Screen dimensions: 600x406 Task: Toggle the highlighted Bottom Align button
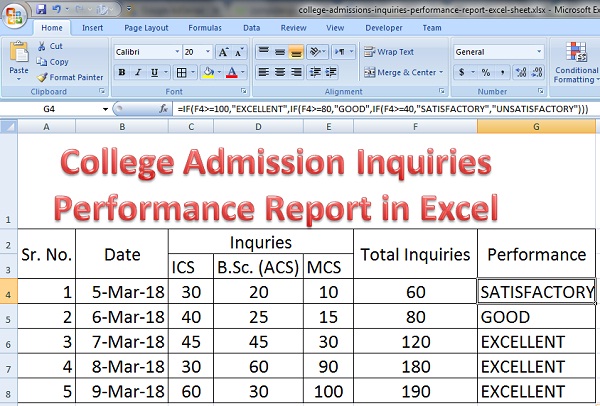coord(296,52)
